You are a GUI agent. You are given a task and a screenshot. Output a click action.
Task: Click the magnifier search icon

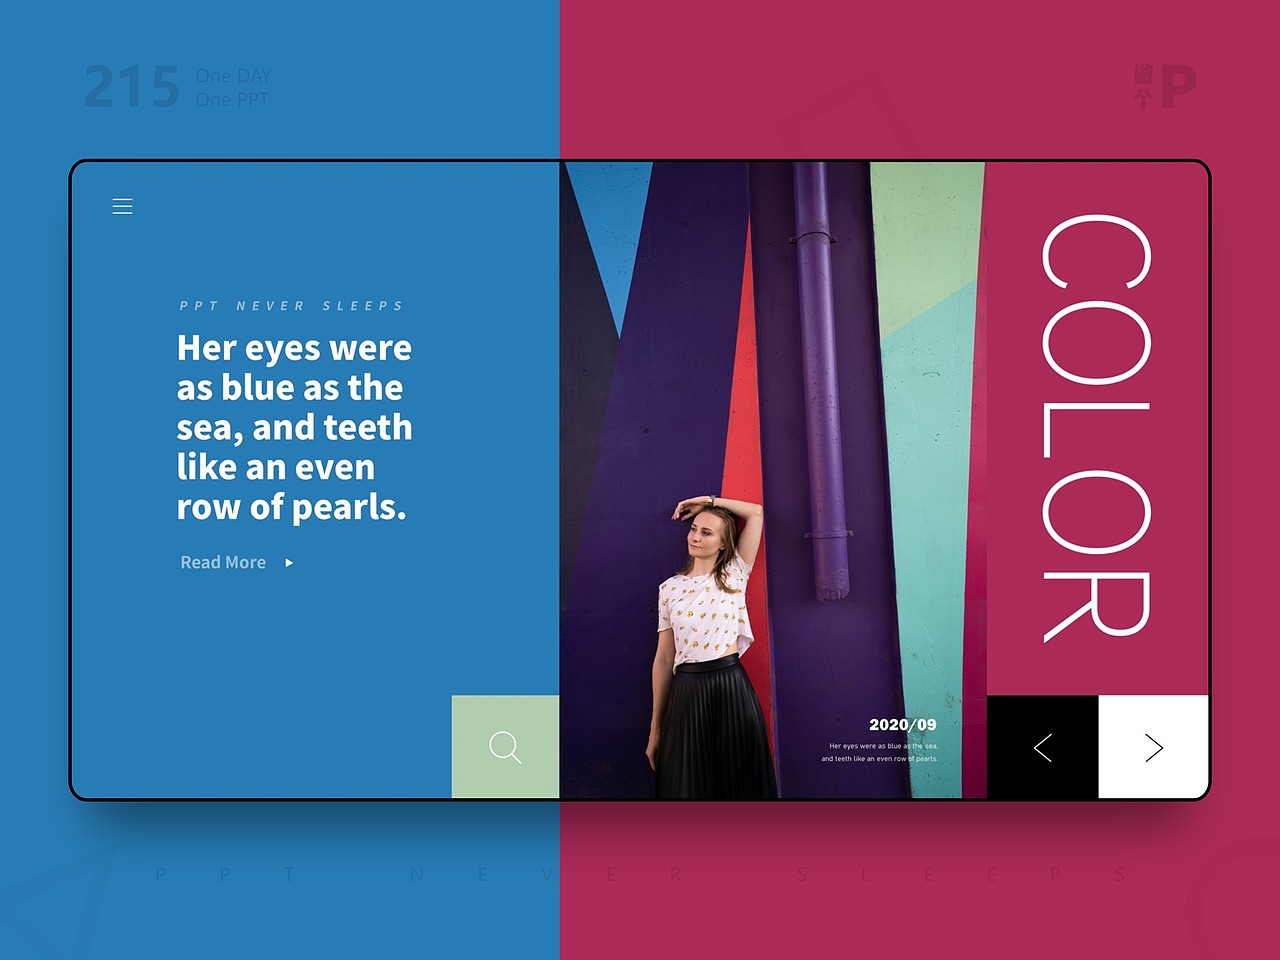pyautogui.click(x=505, y=747)
